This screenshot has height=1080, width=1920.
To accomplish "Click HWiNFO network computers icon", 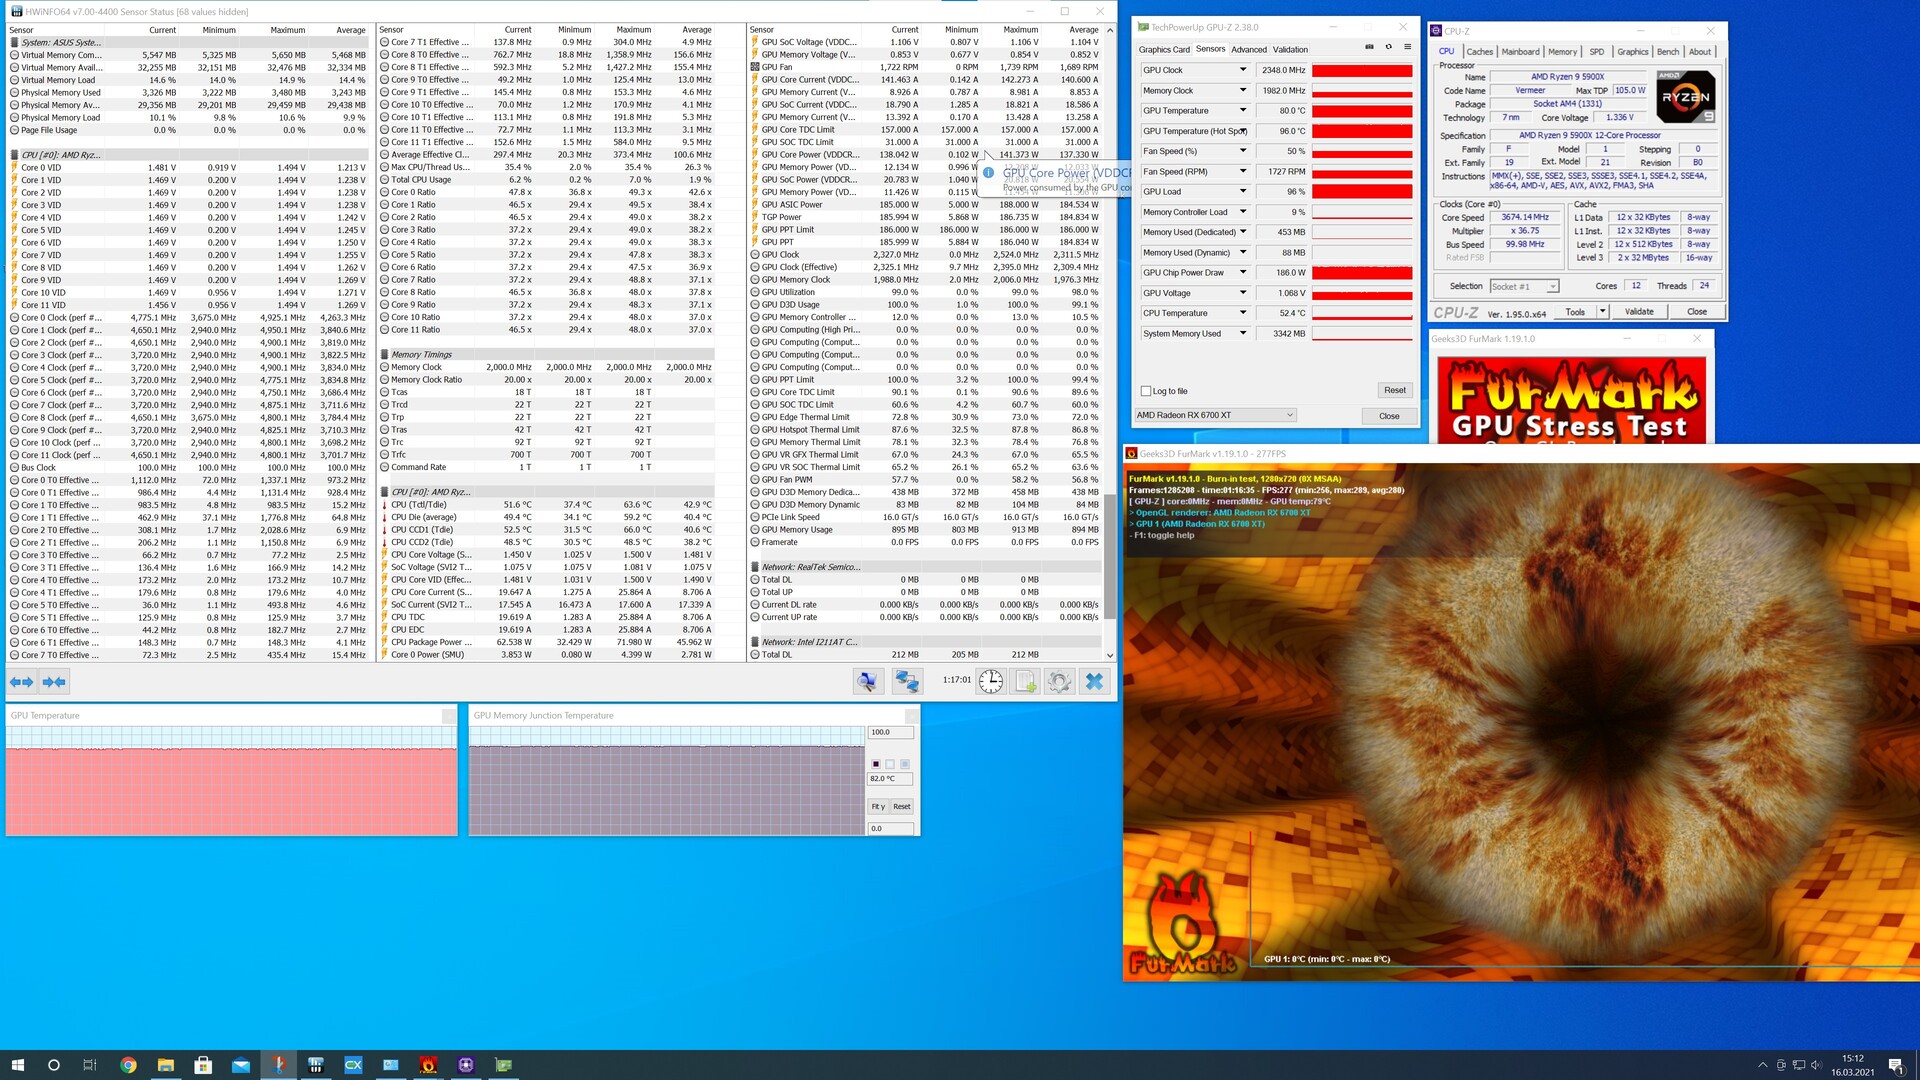I will tap(907, 682).
